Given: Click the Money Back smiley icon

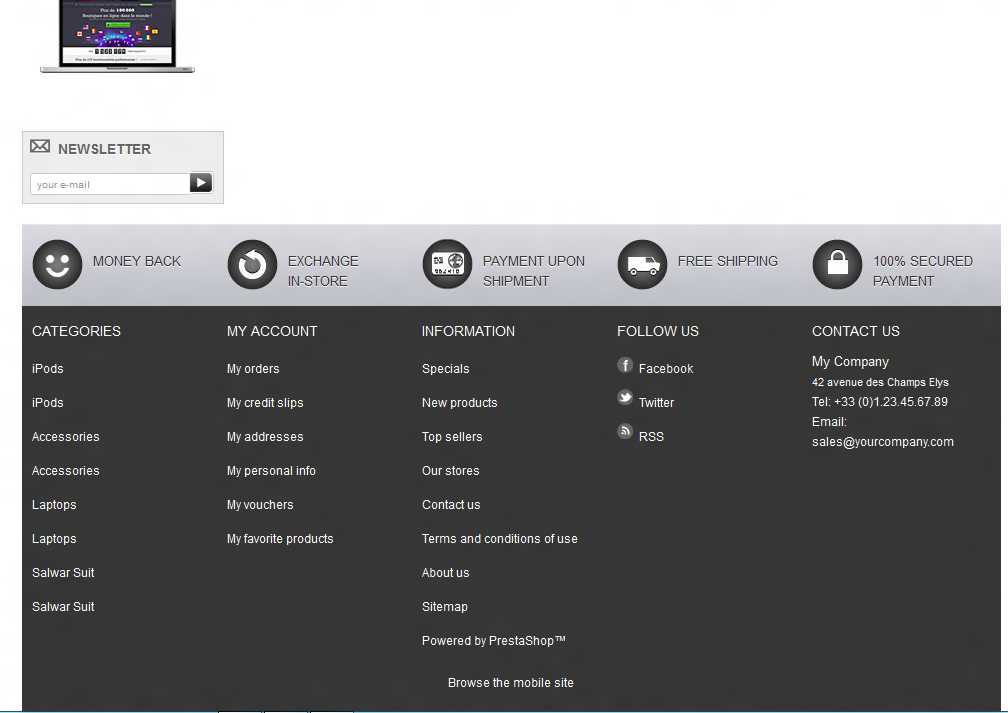Looking at the screenshot, I should (57, 264).
